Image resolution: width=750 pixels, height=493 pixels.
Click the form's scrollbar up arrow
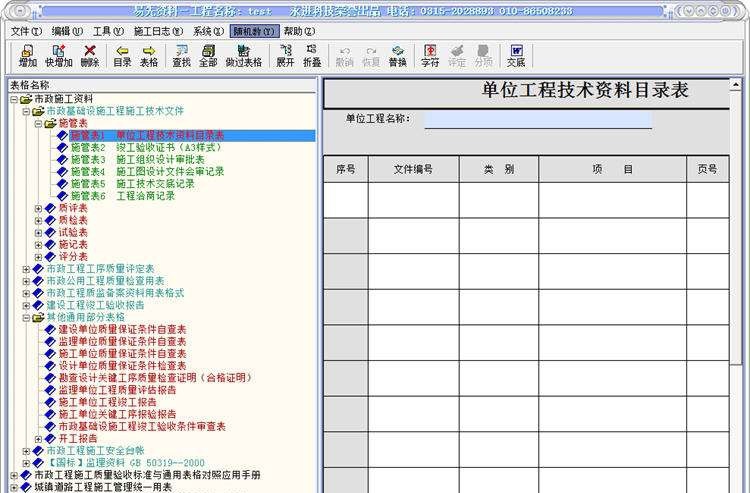coord(736,85)
